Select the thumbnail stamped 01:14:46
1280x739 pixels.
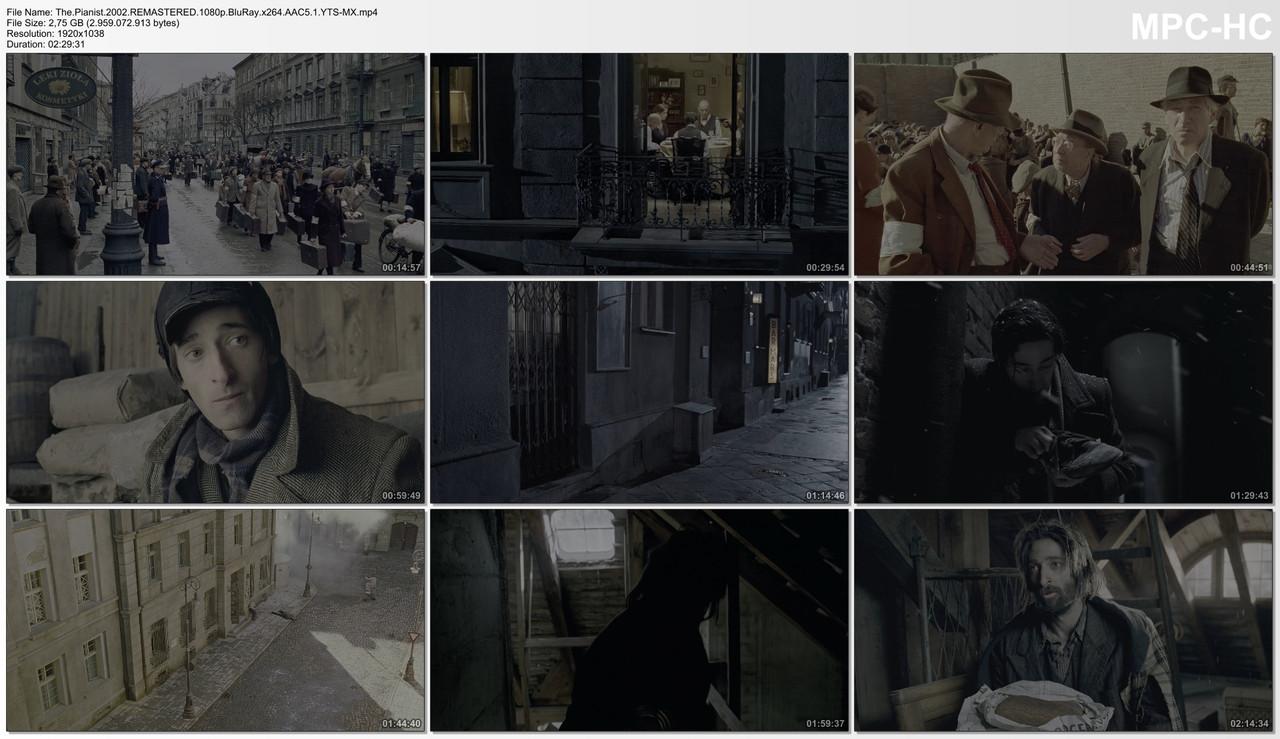point(639,392)
